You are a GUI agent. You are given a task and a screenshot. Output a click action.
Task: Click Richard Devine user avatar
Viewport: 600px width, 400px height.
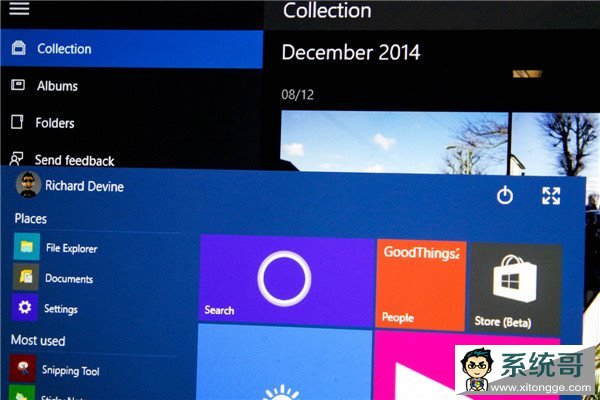coord(28,184)
